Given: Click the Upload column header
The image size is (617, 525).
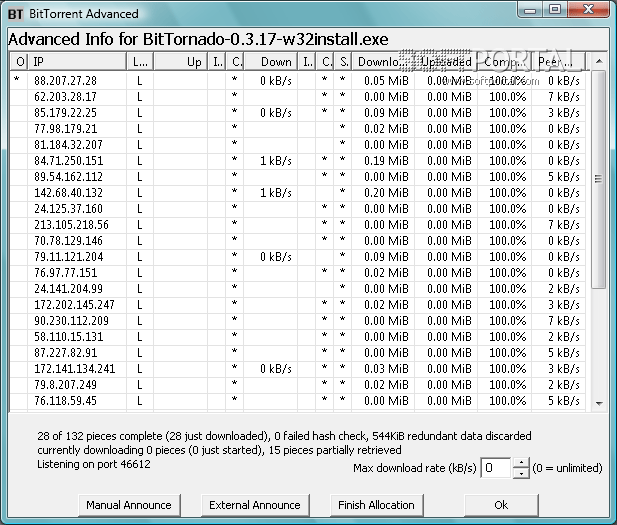Looking at the screenshot, I should [446, 62].
